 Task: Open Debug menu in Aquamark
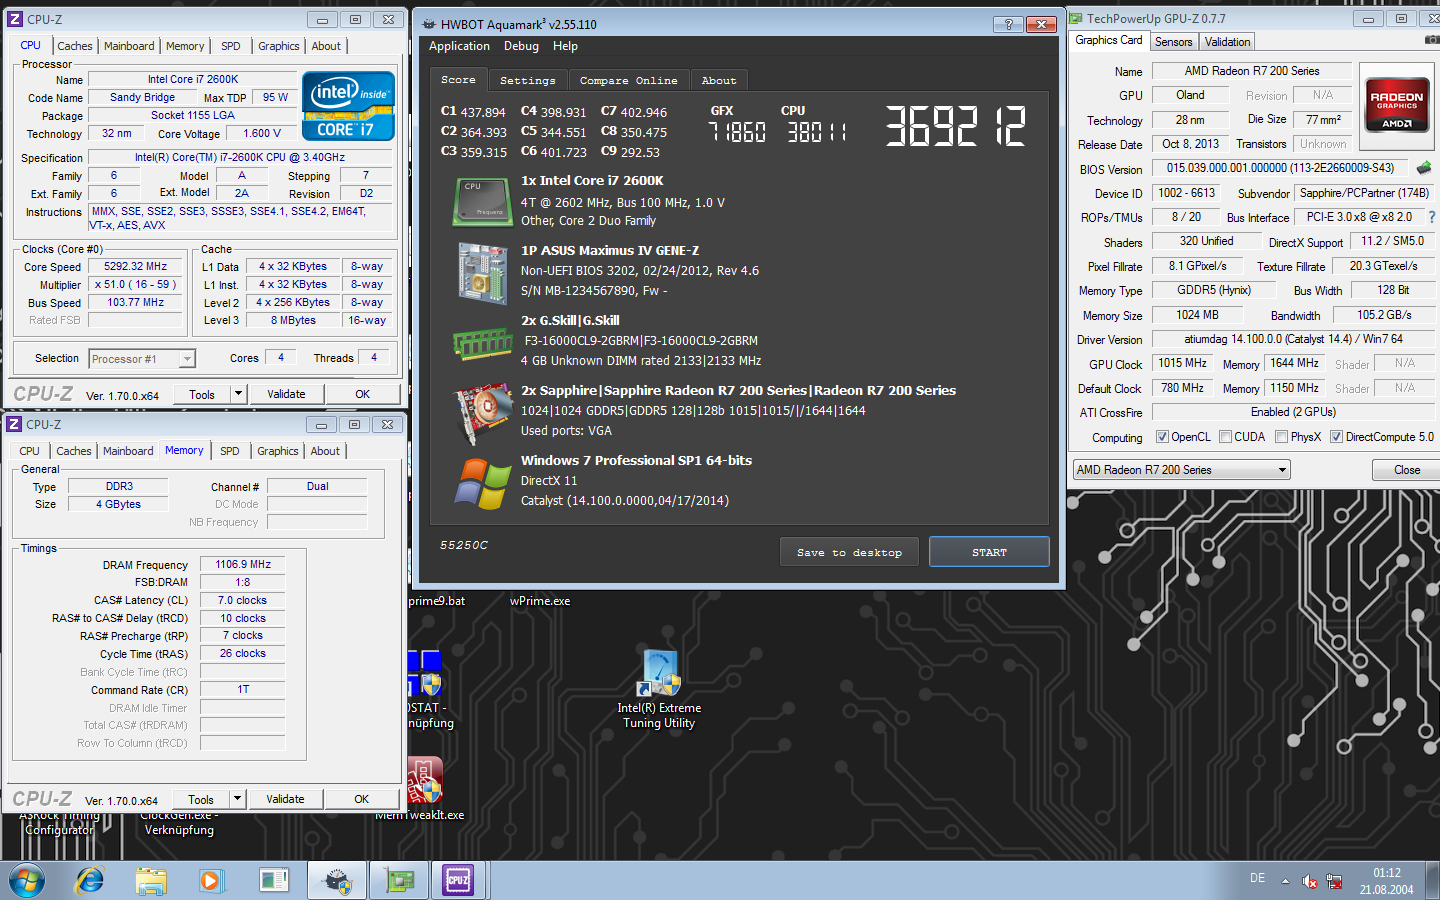click(x=521, y=46)
